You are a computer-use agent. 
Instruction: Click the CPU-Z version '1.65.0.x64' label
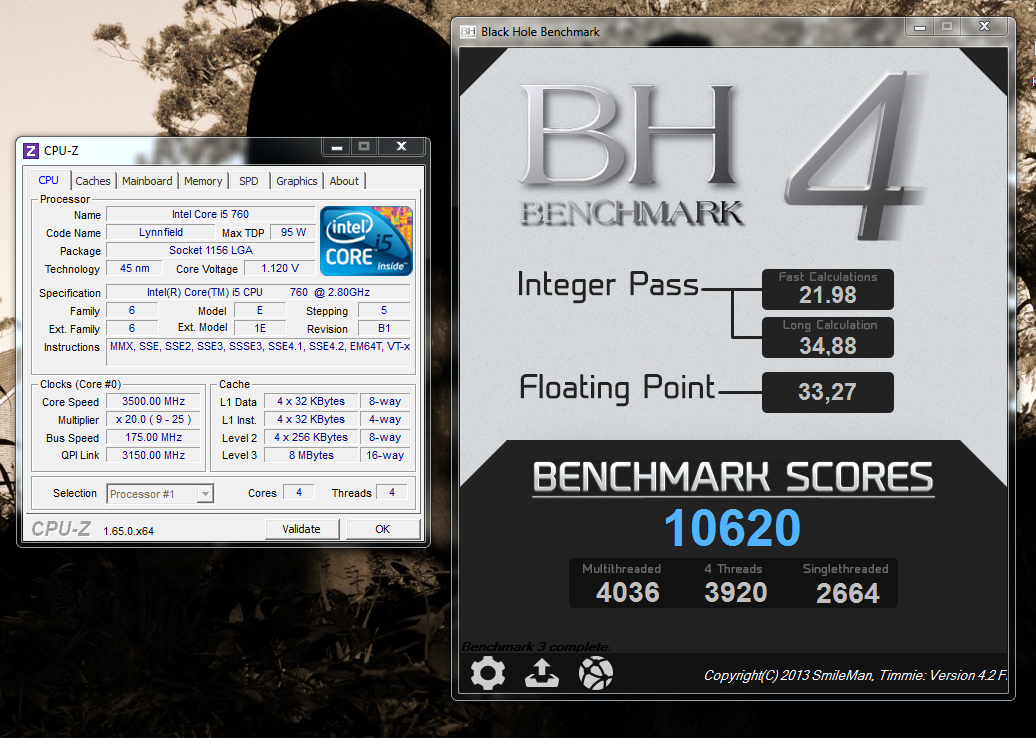coord(128,531)
